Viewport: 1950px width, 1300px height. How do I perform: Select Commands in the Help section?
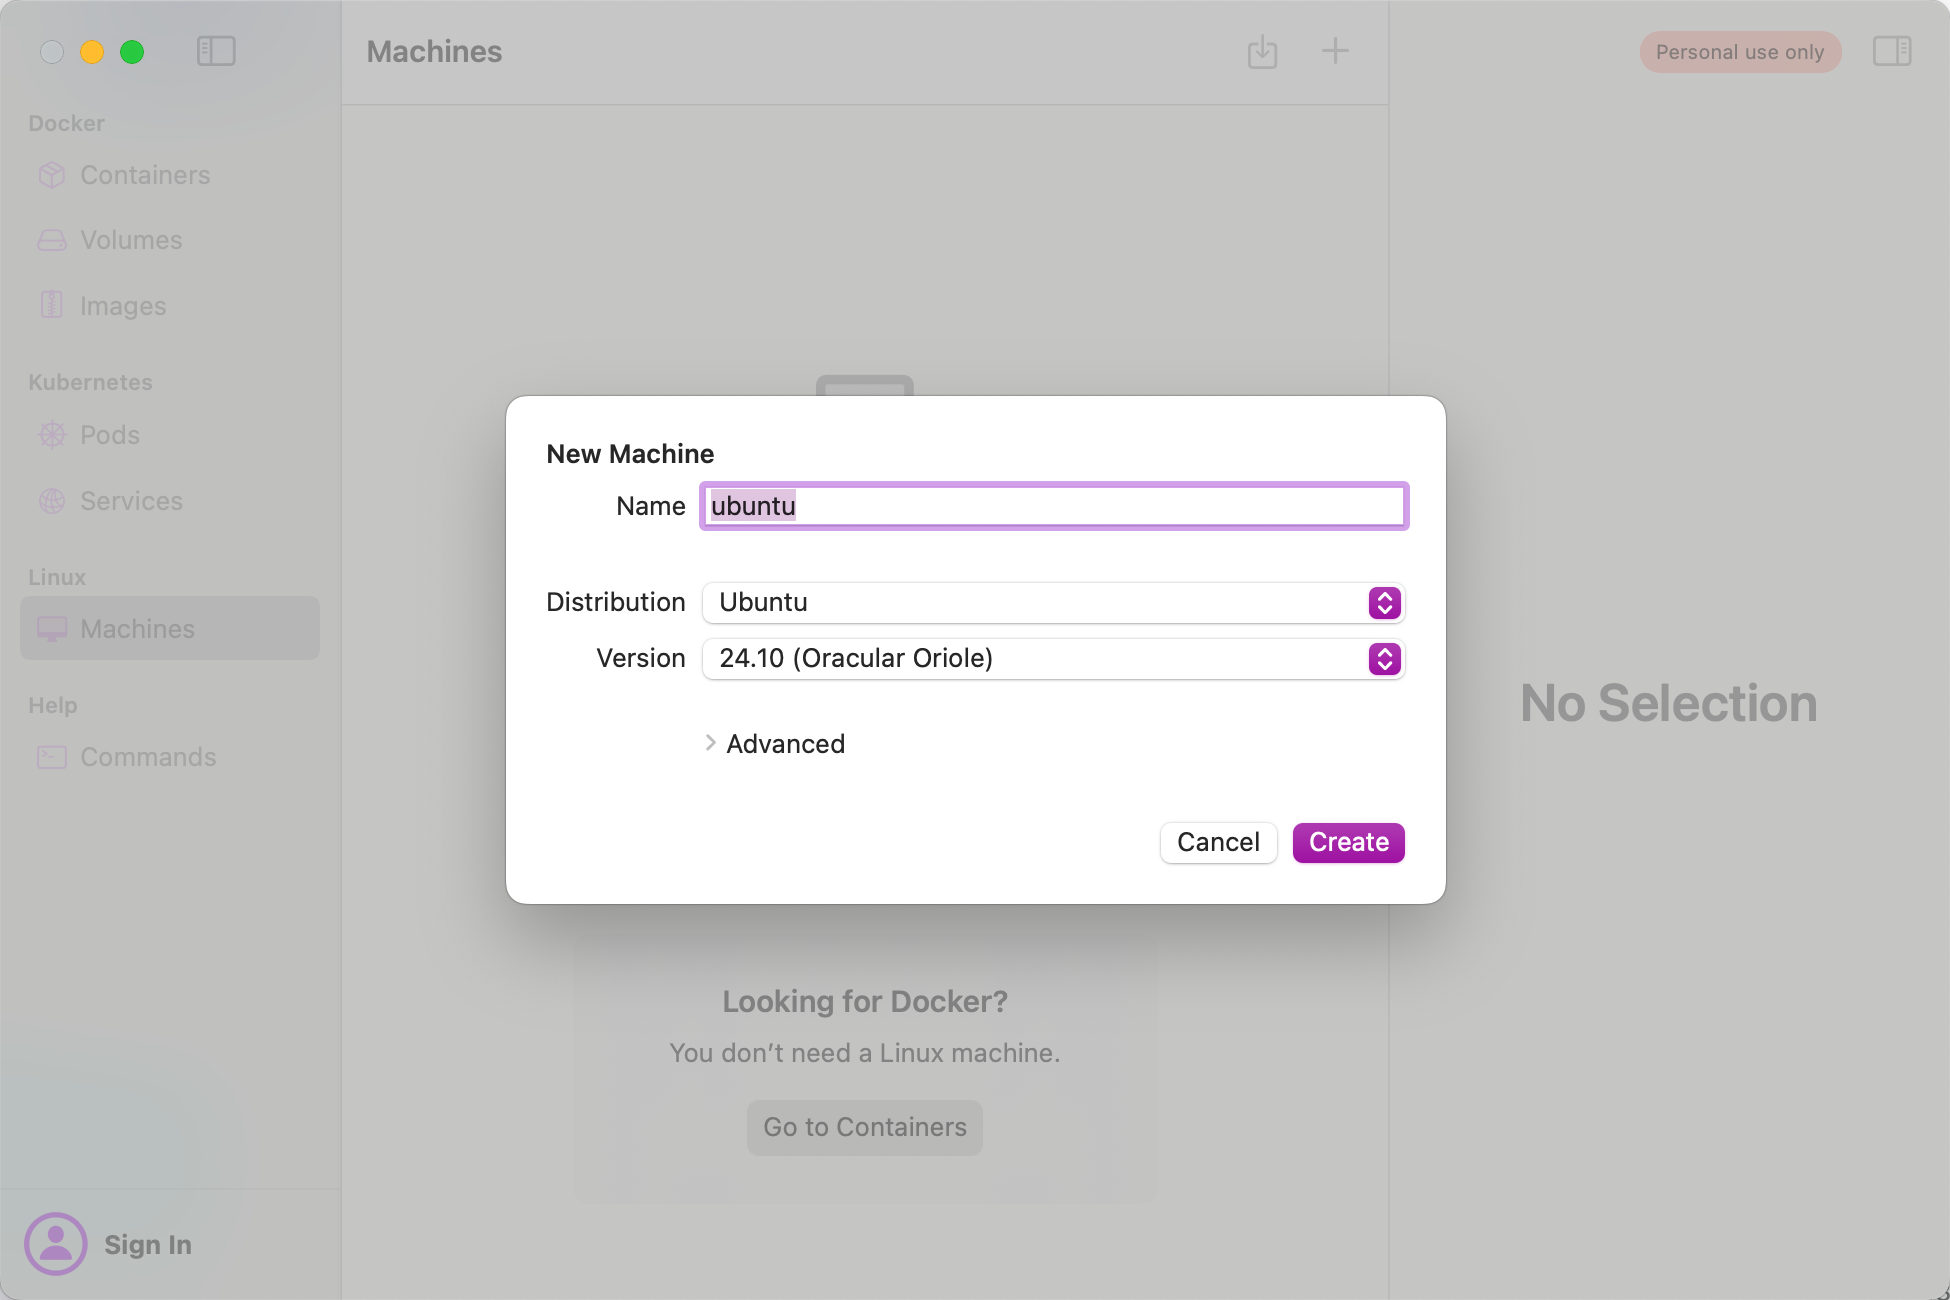click(x=148, y=757)
